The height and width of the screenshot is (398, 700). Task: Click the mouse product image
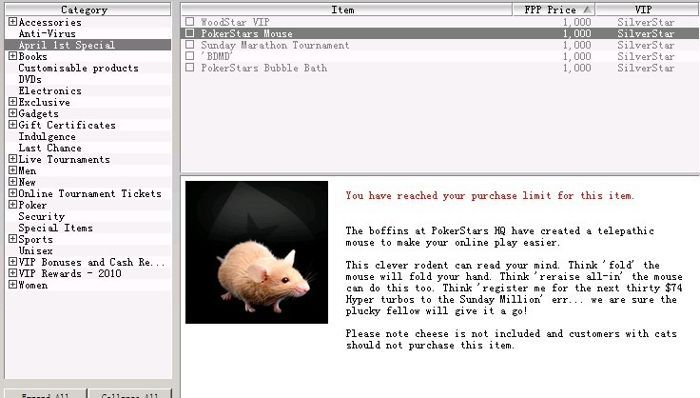256,252
